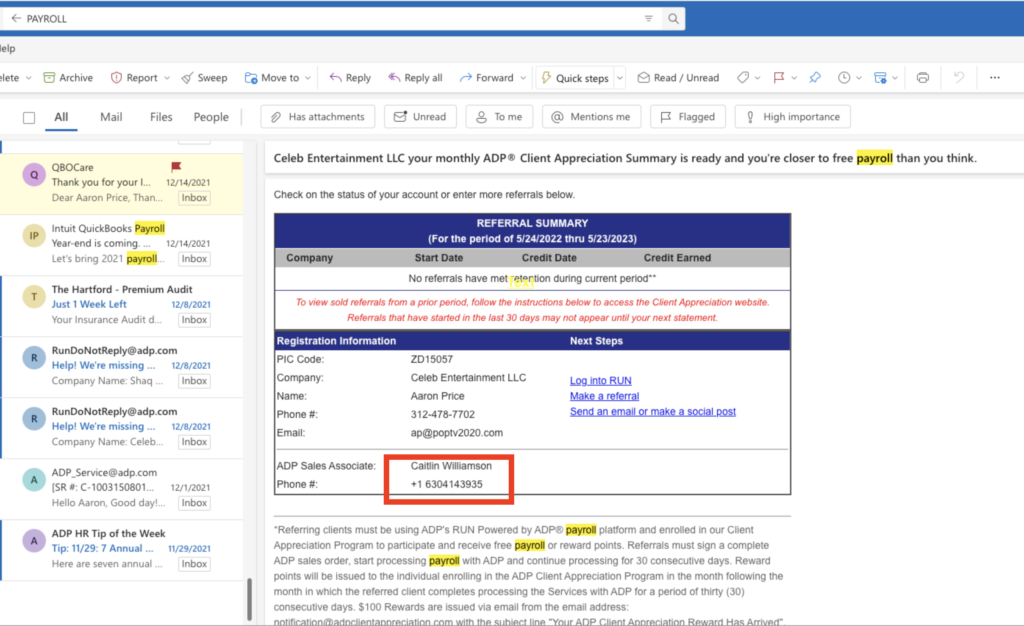Open the ADP_Service@adp.com email
Image resolution: width=1024 pixels, height=626 pixels.
pos(122,488)
